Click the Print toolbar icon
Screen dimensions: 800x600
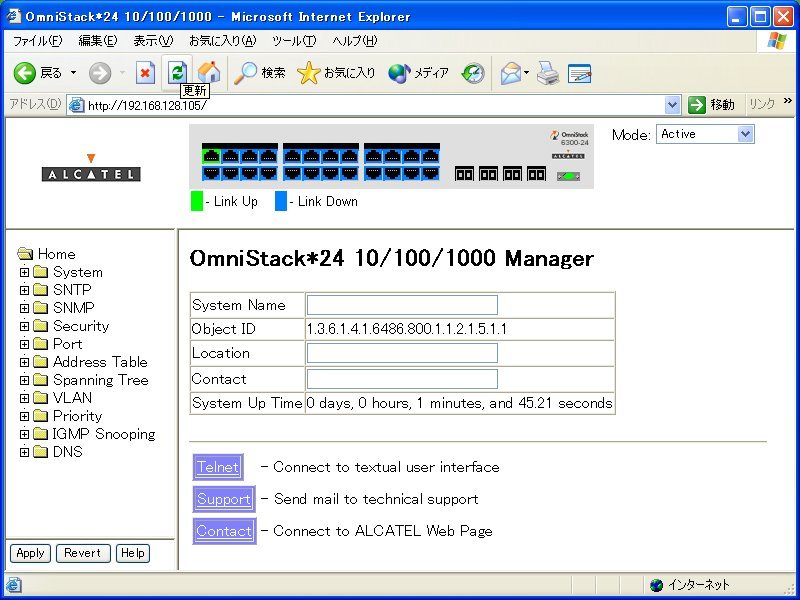point(547,73)
